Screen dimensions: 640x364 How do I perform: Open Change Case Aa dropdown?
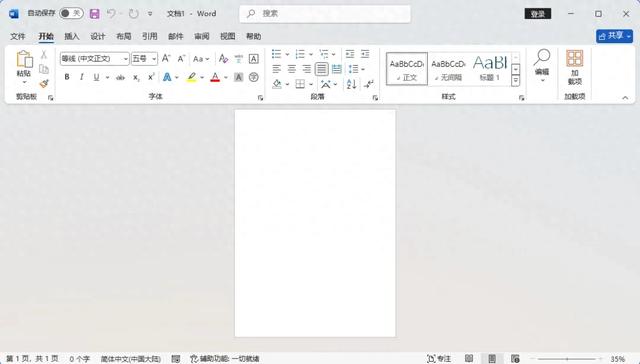coord(201,59)
